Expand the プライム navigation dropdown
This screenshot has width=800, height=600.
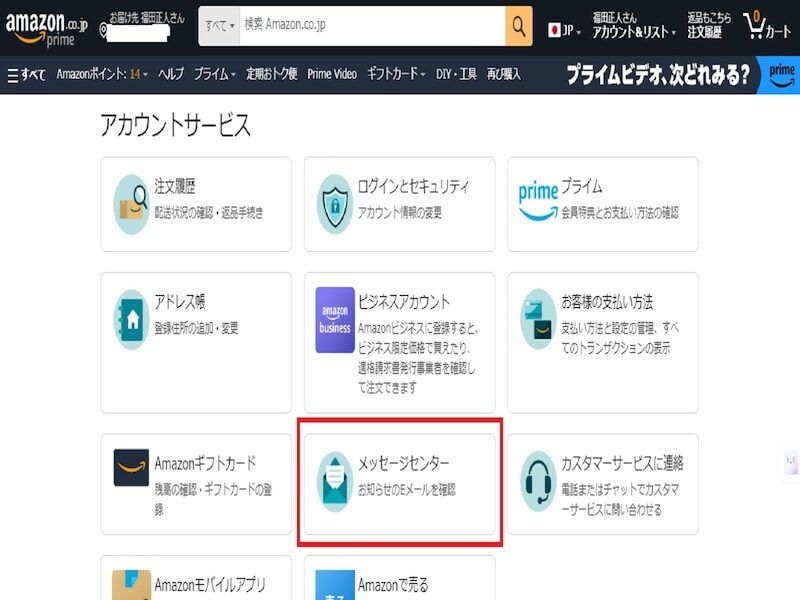click(x=215, y=74)
